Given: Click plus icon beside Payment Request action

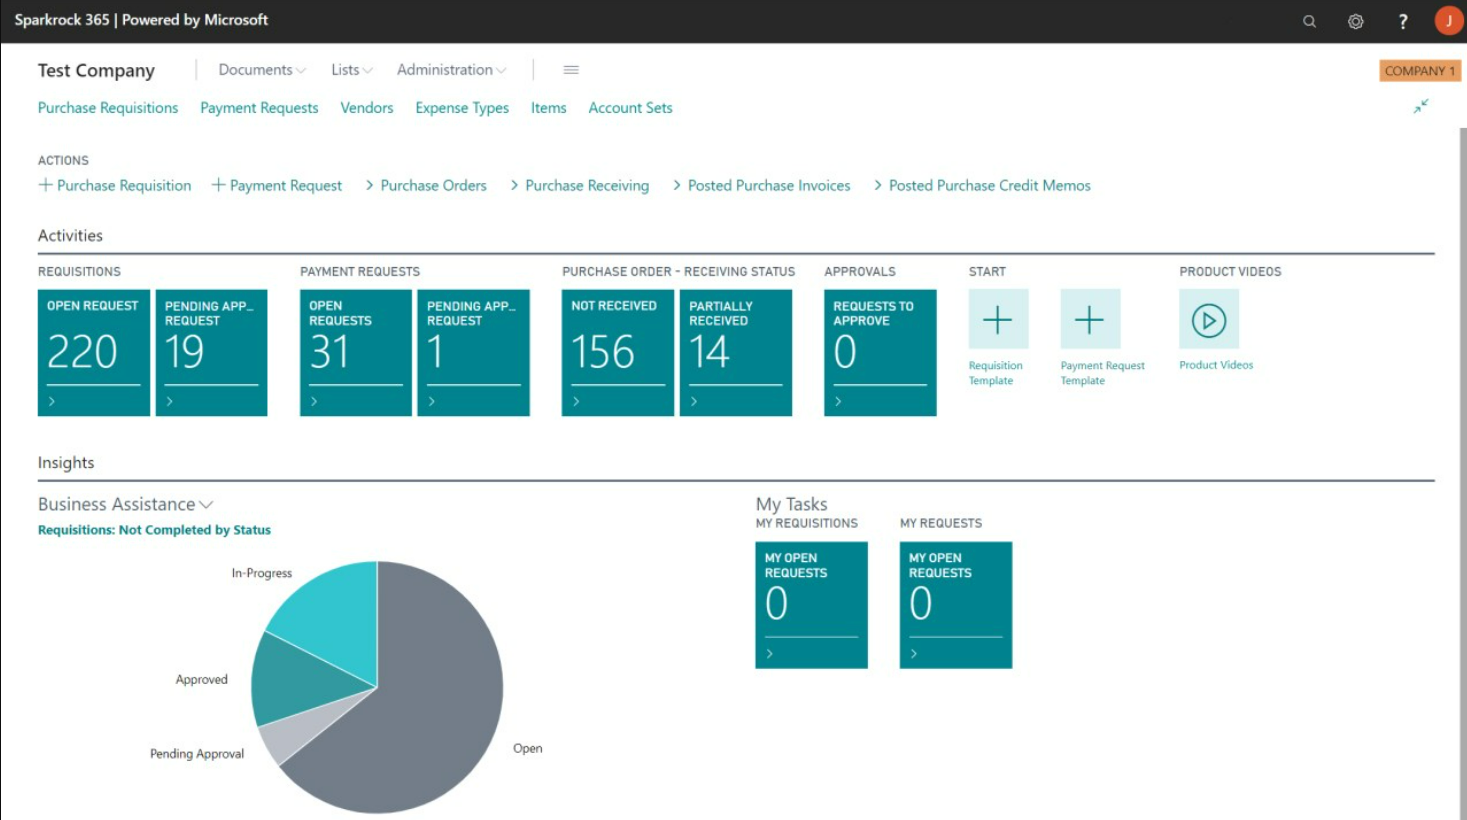Looking at the screenshot, I should pos(218,185).
